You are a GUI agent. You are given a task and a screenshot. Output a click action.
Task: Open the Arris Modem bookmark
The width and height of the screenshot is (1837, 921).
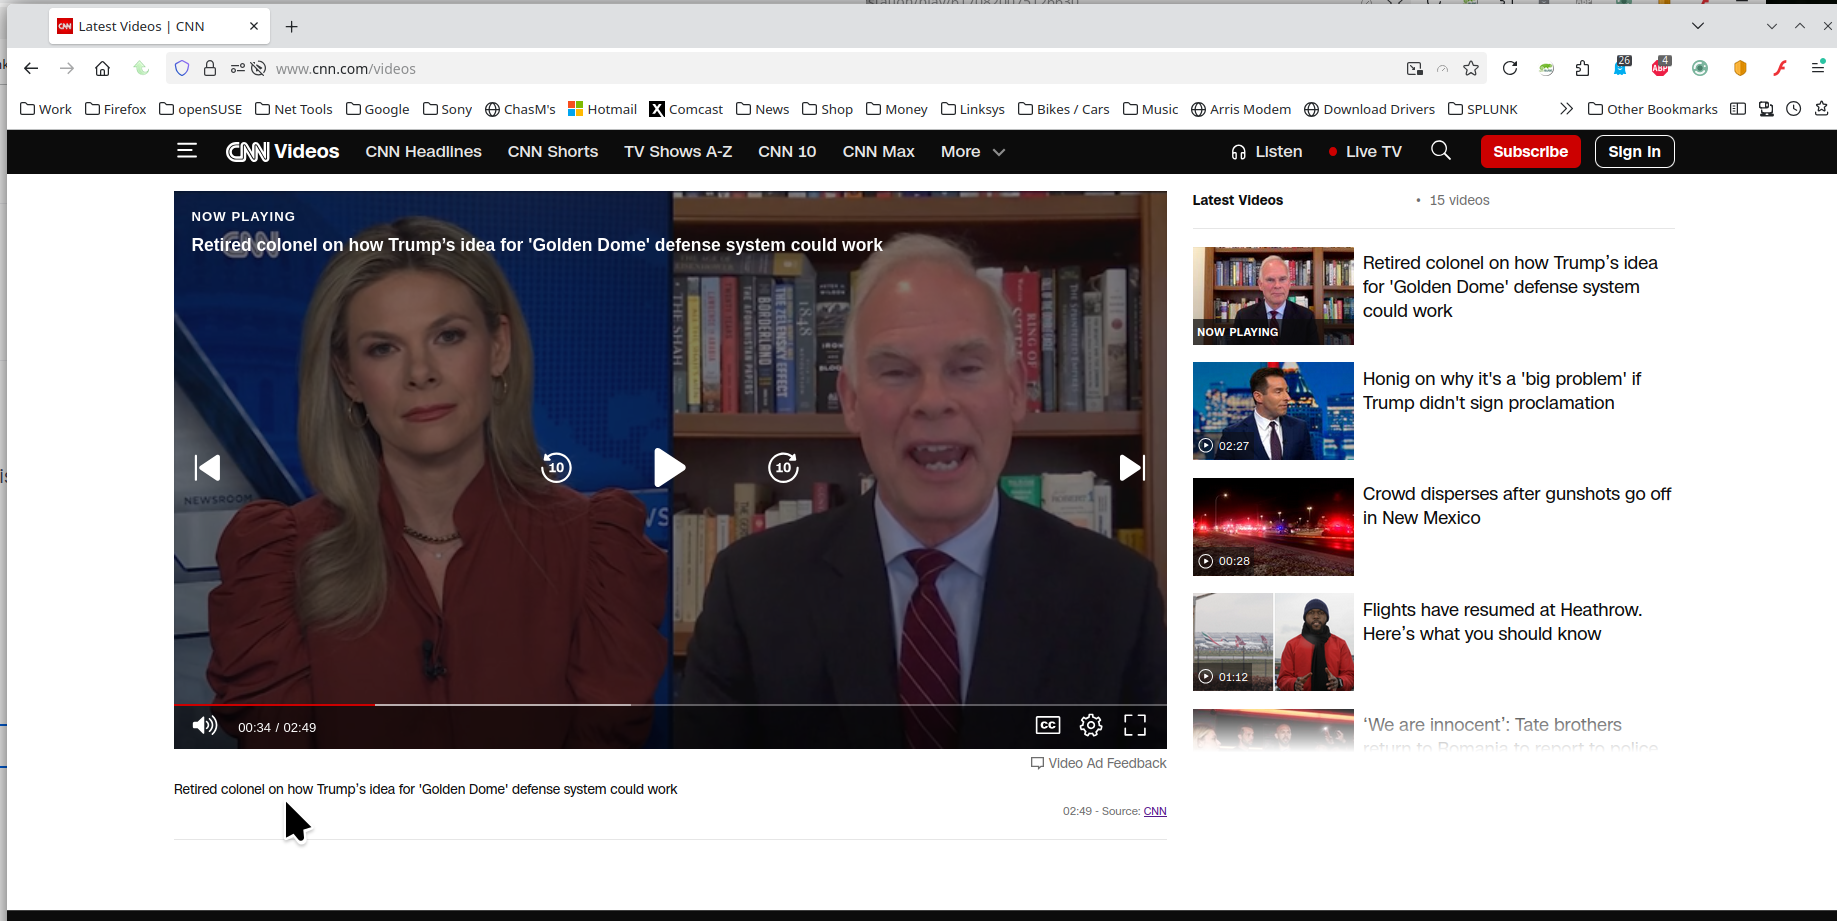1241,109
